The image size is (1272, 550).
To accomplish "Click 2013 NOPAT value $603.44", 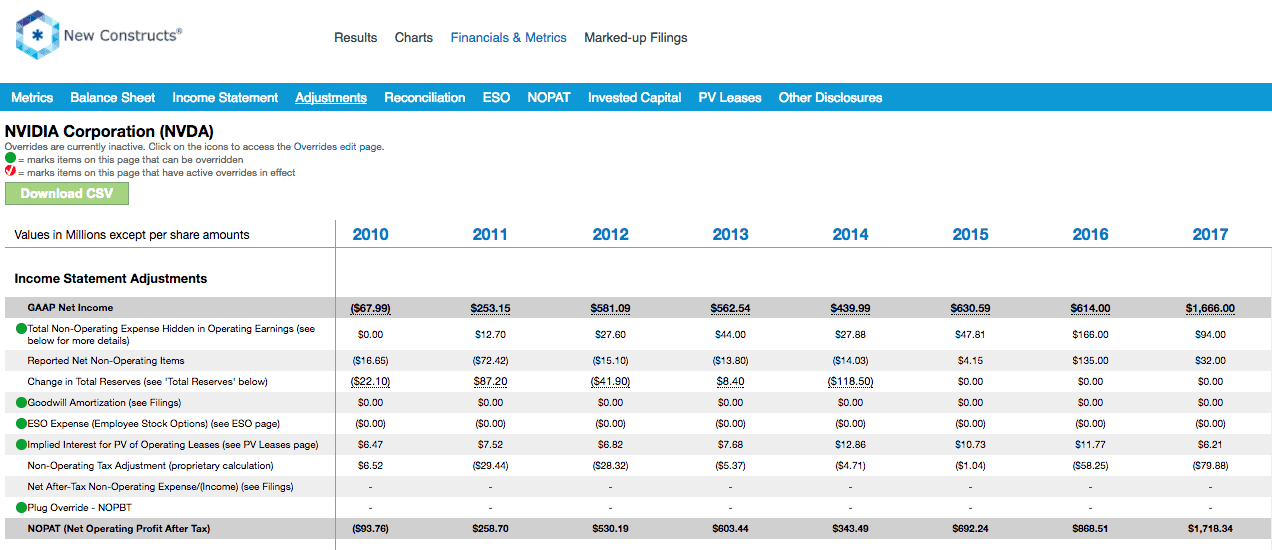I will 730,529.
